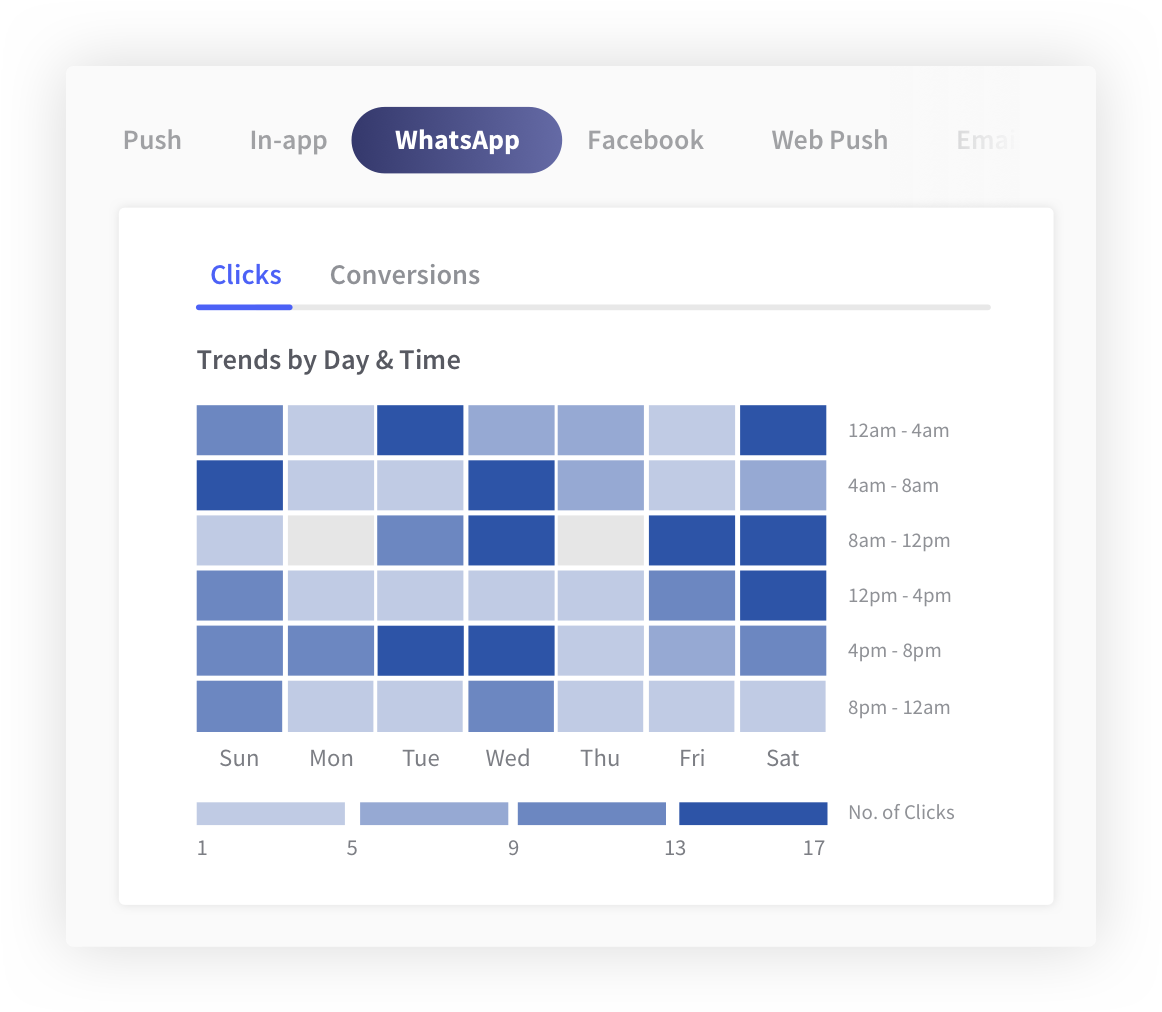Viewport: 1162px width, 1012px height.
Task: Pick the Sat 4am - 8am heatmap cell
Action: [x=783, y=485]
